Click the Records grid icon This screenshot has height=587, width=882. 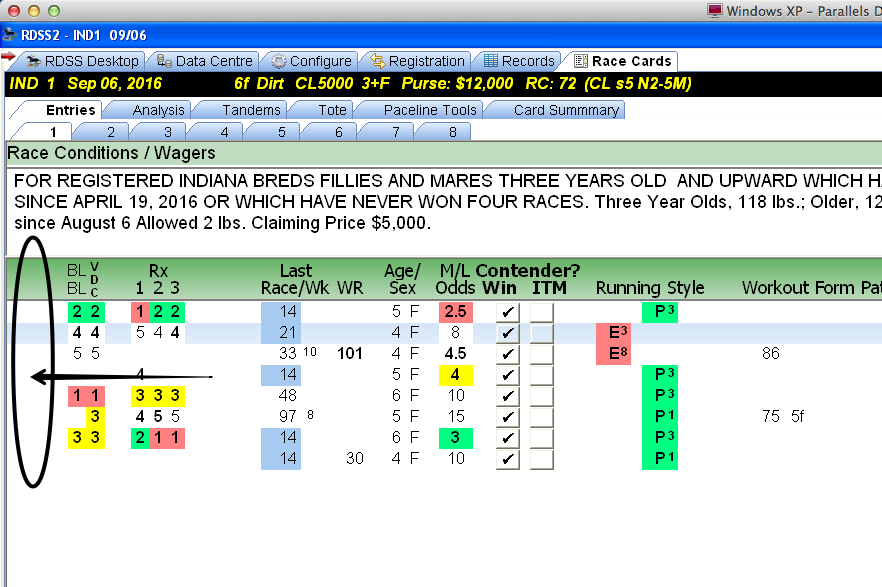coord(490,61)
